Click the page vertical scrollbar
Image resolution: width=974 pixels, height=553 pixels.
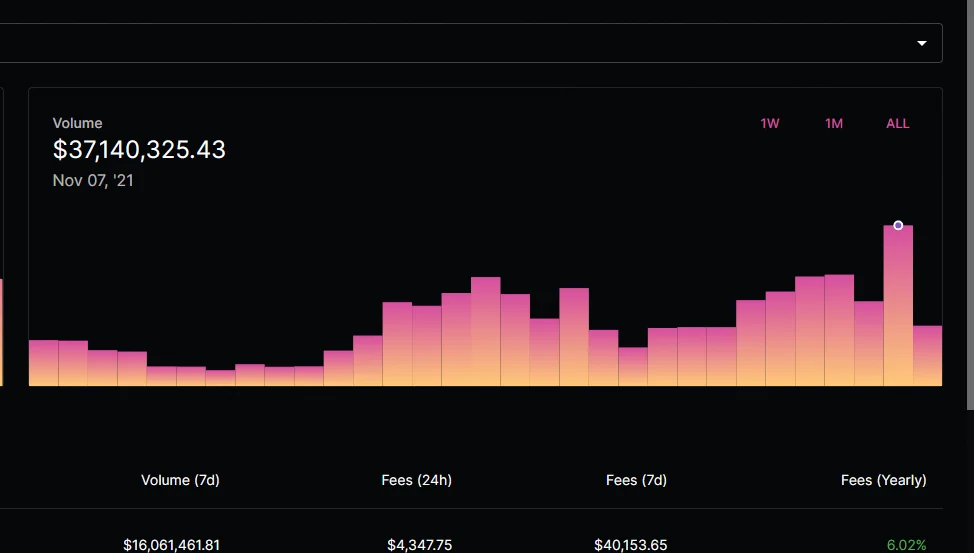[970, 205]
